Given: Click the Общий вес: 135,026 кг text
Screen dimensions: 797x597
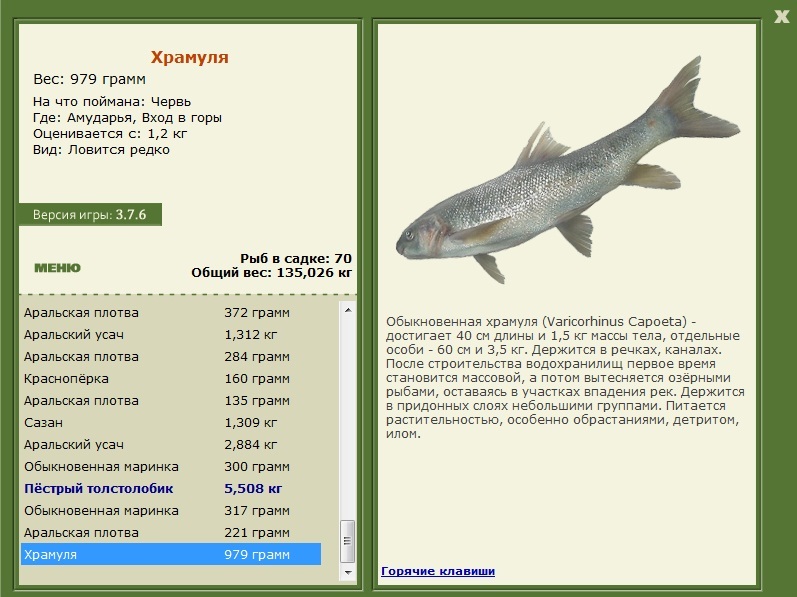Looking at the screenshot, I should coord(271,273).
